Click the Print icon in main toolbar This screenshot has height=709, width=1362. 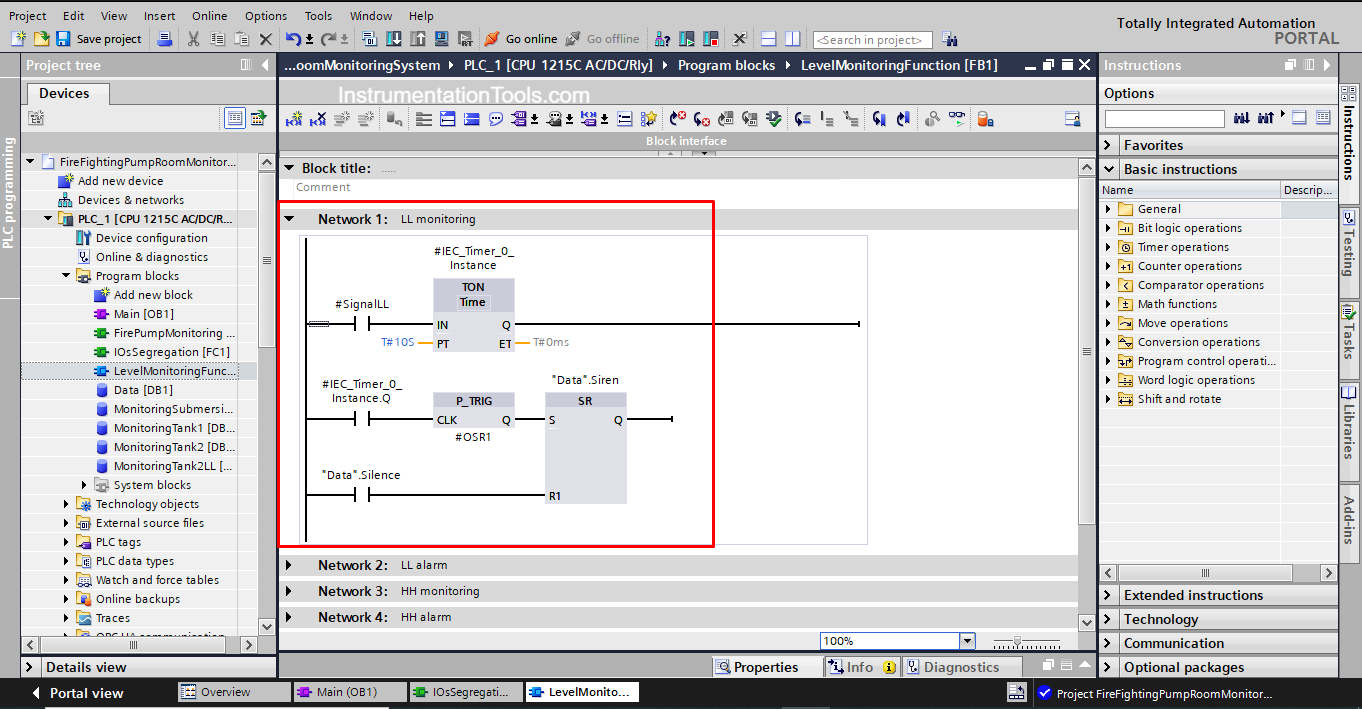pos(165,39)
